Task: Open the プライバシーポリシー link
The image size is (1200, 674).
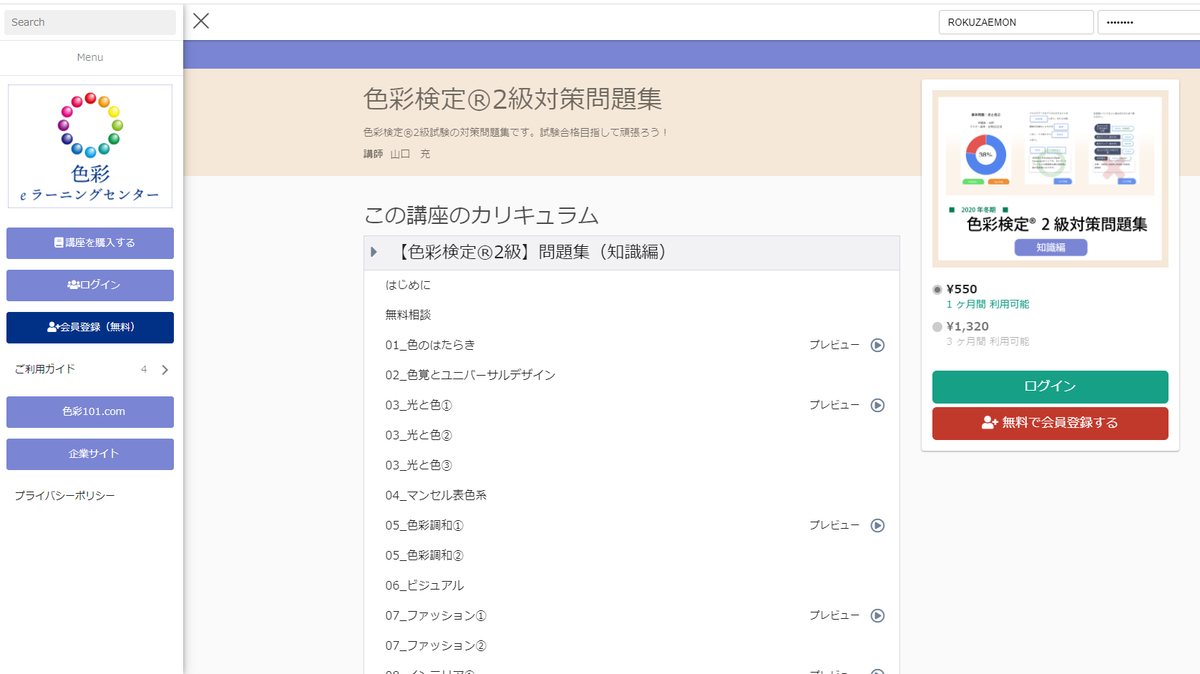Action: pyautogui.click(x=65, y=496)
